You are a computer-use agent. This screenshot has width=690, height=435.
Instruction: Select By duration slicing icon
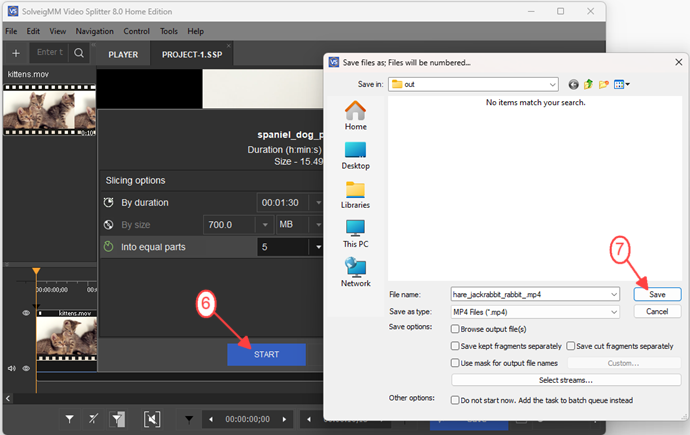pyautogui.click(x=108, y=202)
